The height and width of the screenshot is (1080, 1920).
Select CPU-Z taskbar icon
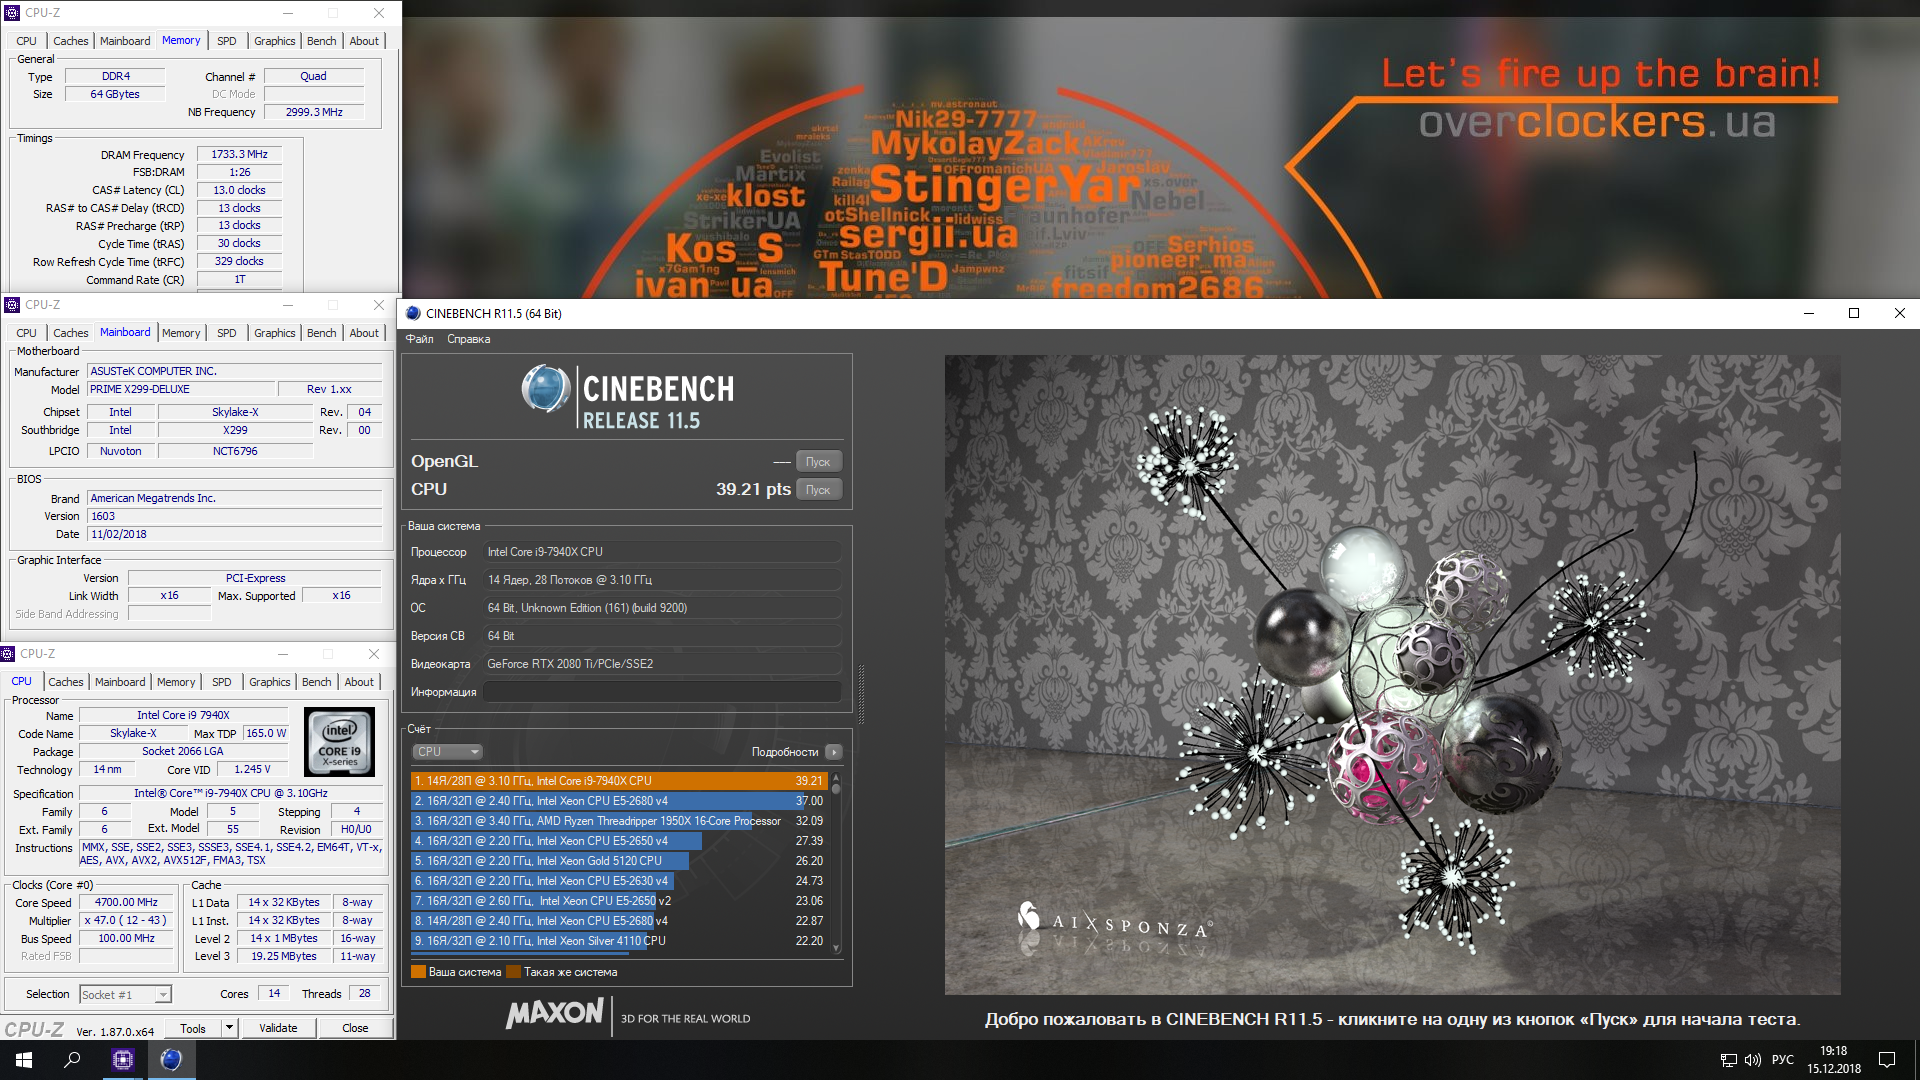[x=123, y=1060]
